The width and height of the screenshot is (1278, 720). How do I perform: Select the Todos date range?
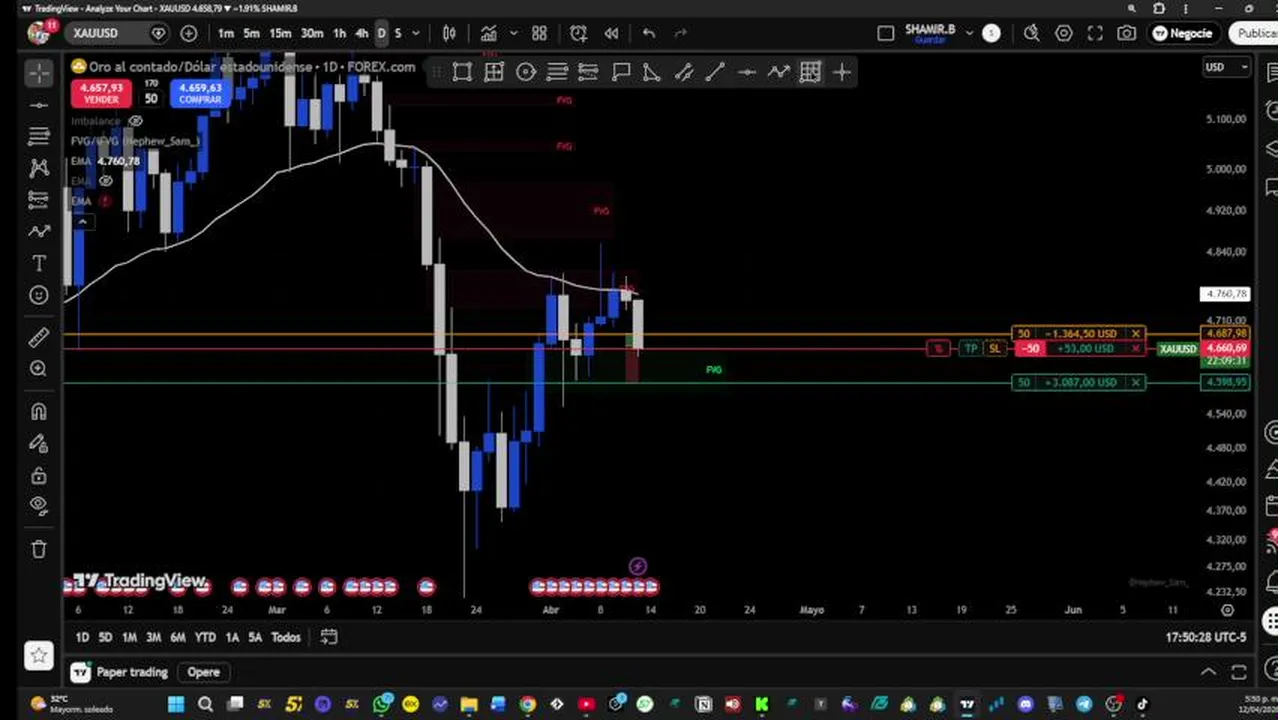pos(286,637)
